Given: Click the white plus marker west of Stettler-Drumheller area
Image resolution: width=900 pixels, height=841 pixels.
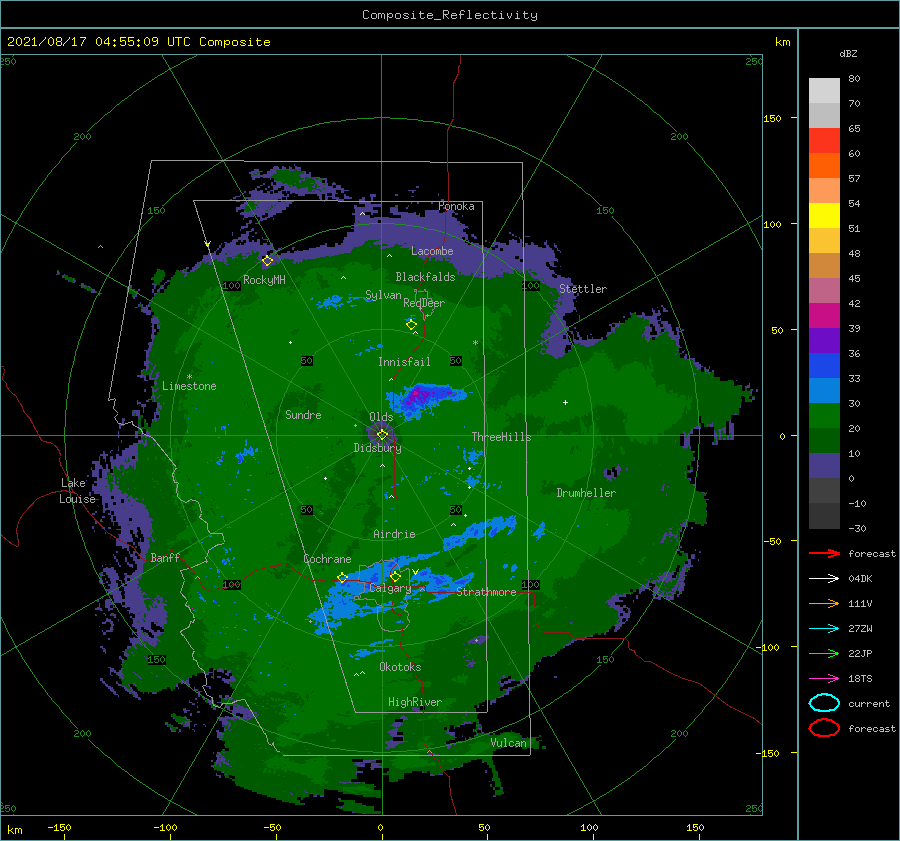Looking at the screenshot, I should (x=565, y=402).
